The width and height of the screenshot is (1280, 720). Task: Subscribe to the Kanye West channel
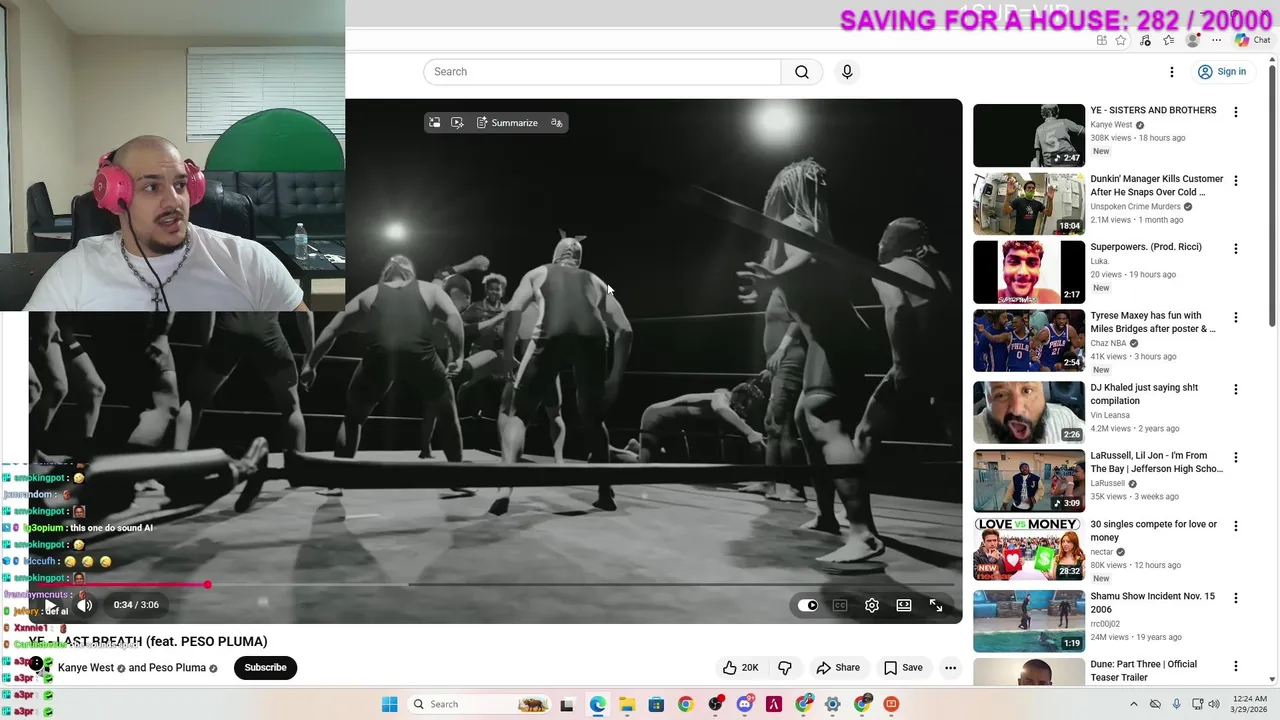point(265,668)
